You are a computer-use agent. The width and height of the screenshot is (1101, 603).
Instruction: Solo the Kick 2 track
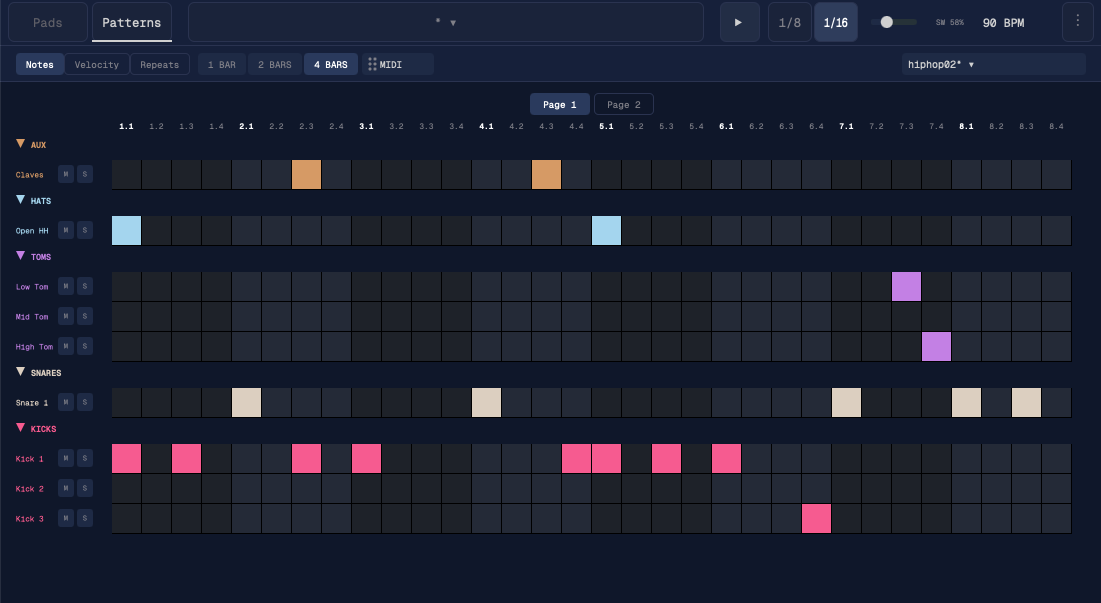click(85, 489)
